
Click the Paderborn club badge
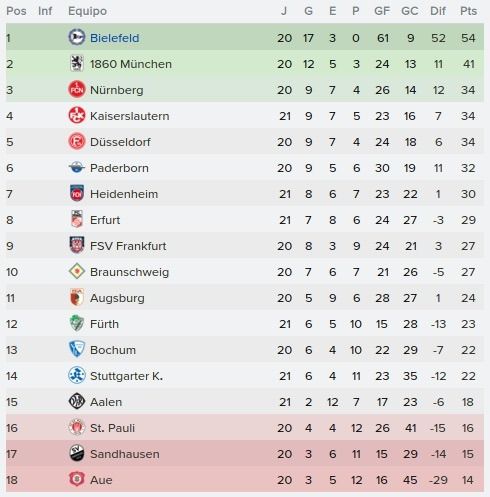(x=77, y=167)
